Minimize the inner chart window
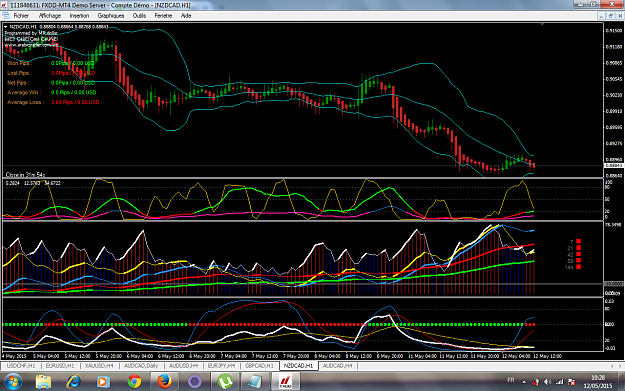This screenshot has width=625, height=391. 601,16
